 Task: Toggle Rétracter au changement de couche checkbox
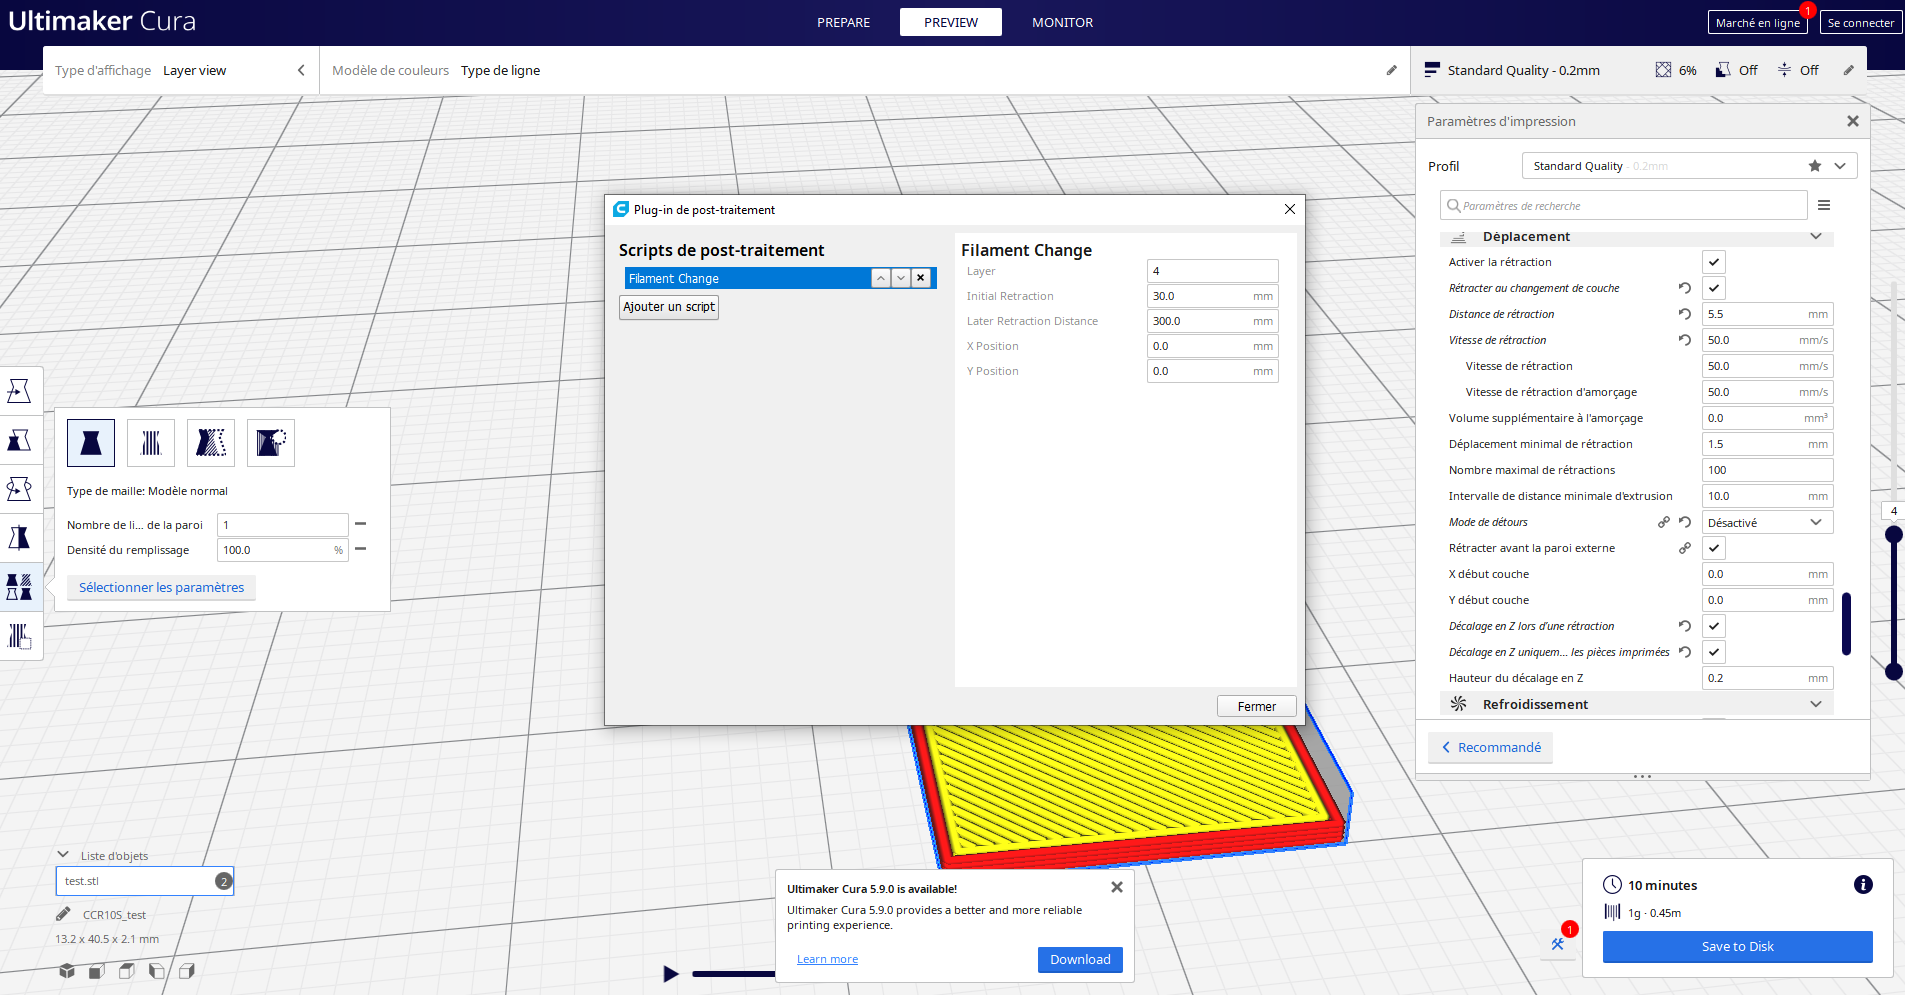(x=1714, y=288)
